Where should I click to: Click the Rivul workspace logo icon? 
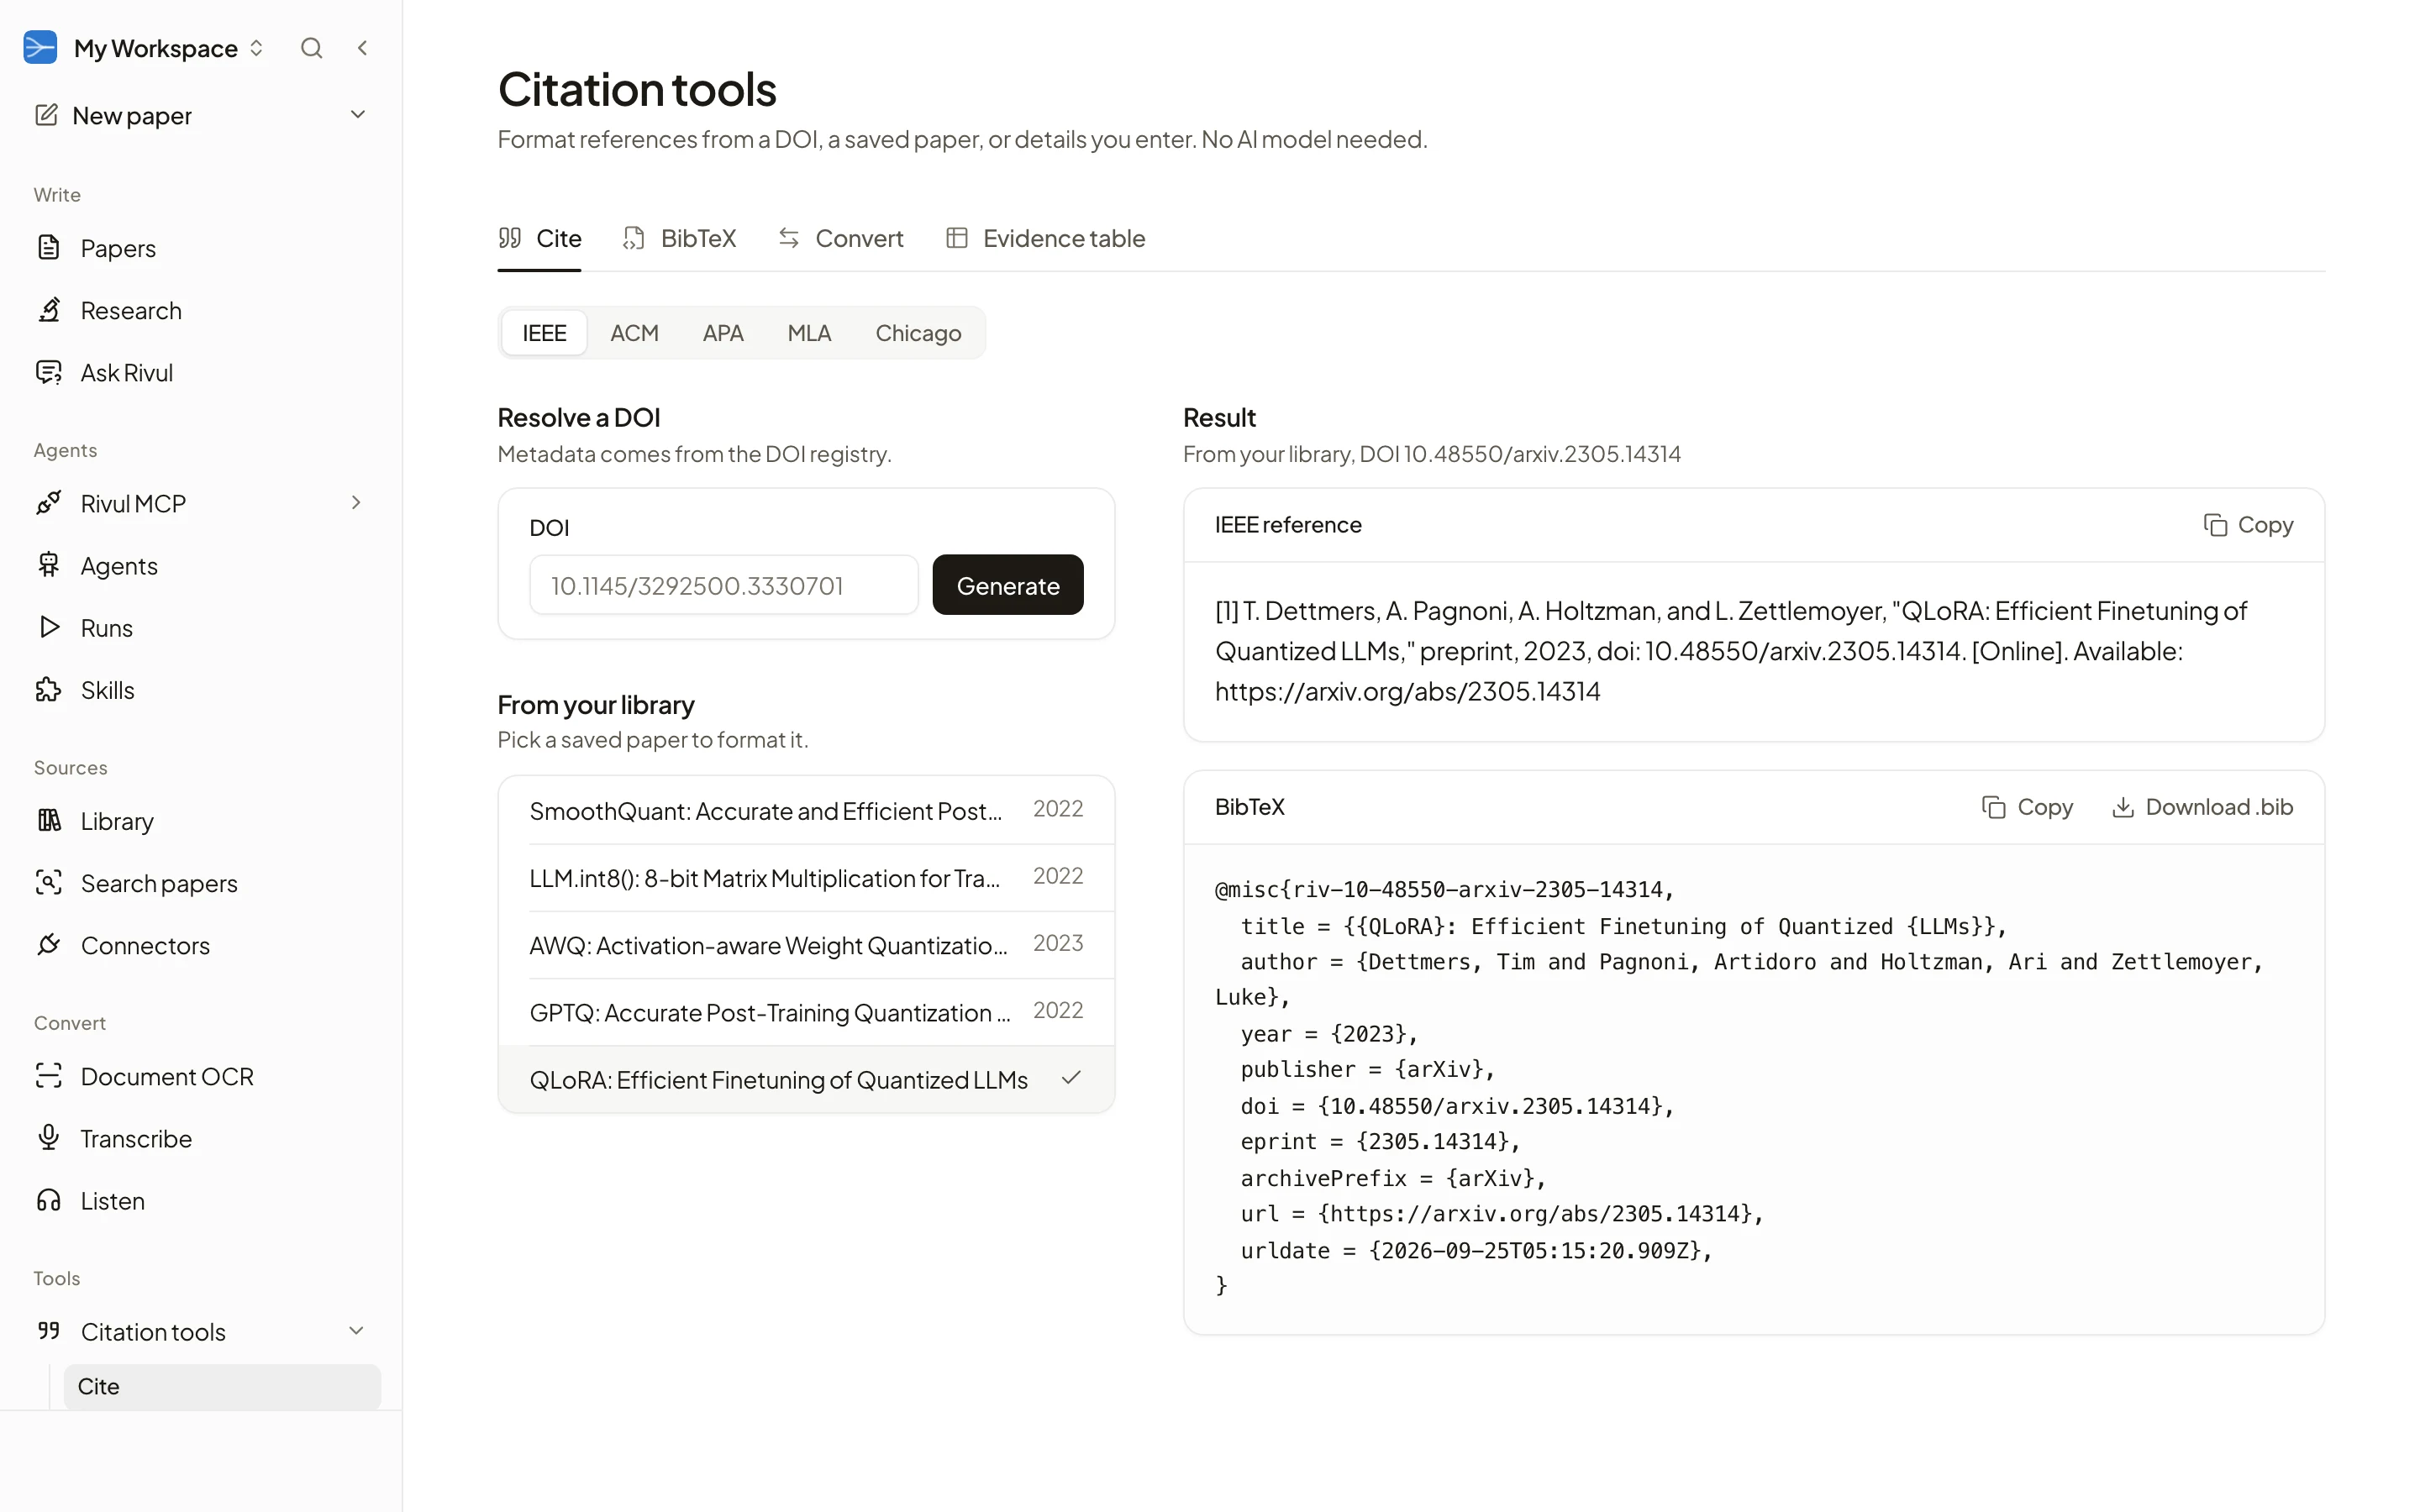40,47
